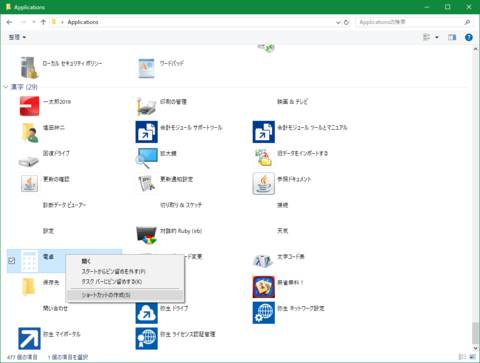480x363 pixels.
Task: Open the 文字コード表 icon
Action: (263, 261)
